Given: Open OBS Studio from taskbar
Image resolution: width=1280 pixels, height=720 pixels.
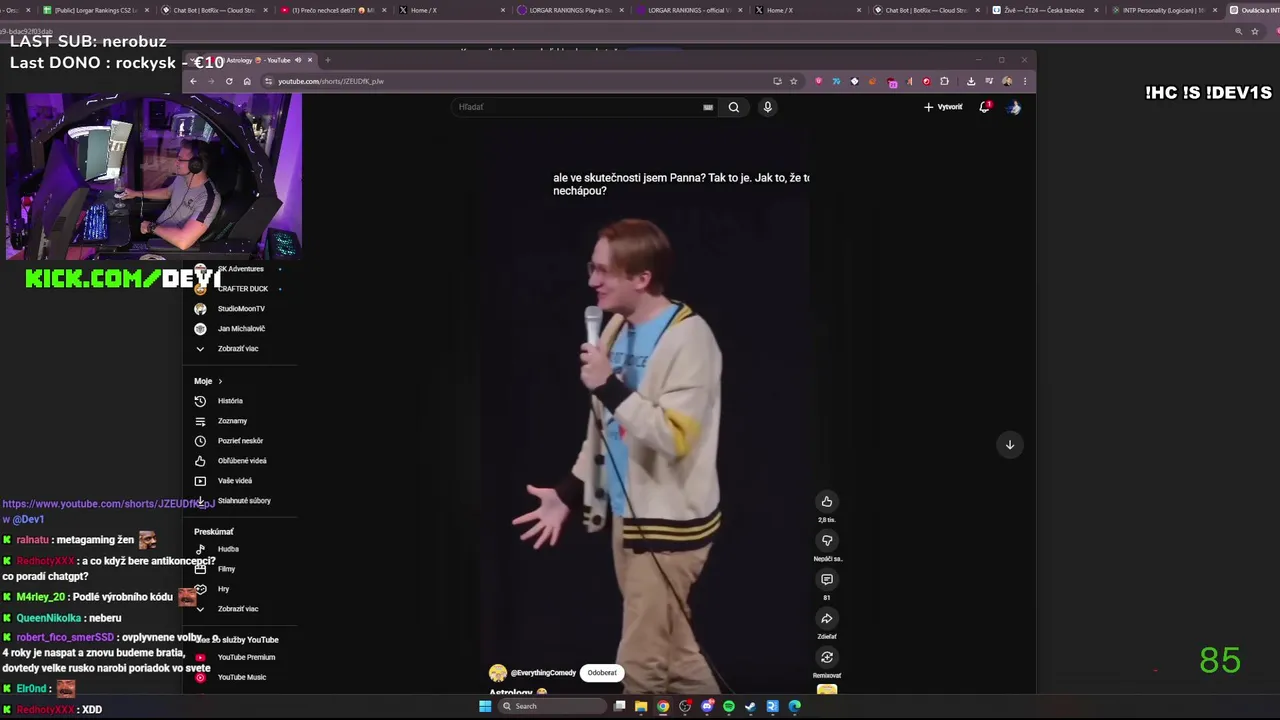Looking at the screenshot, I should 685,706.
